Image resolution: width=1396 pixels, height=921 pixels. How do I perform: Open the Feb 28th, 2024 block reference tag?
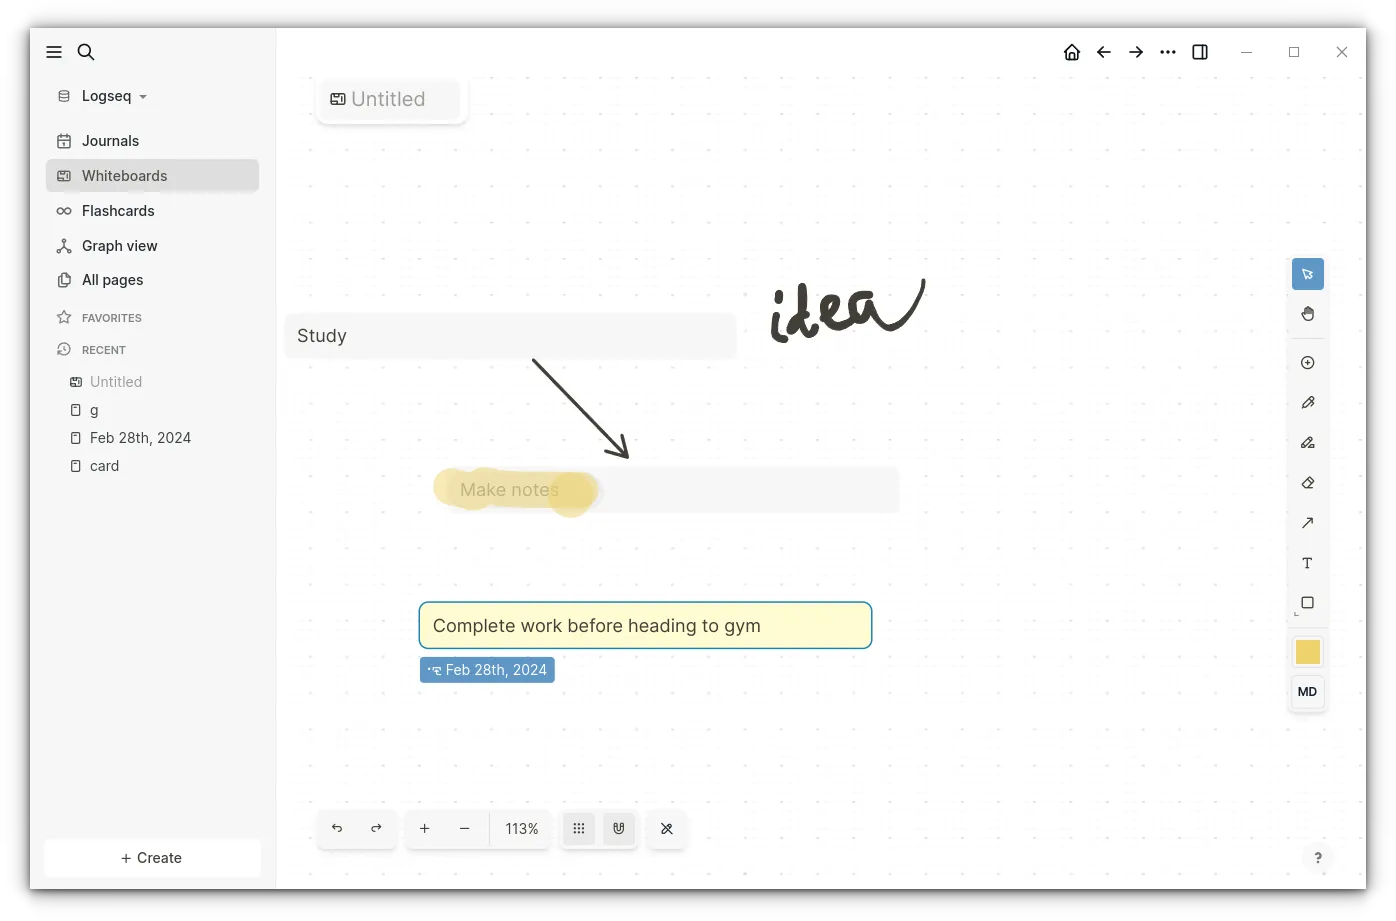click(487, 670)
